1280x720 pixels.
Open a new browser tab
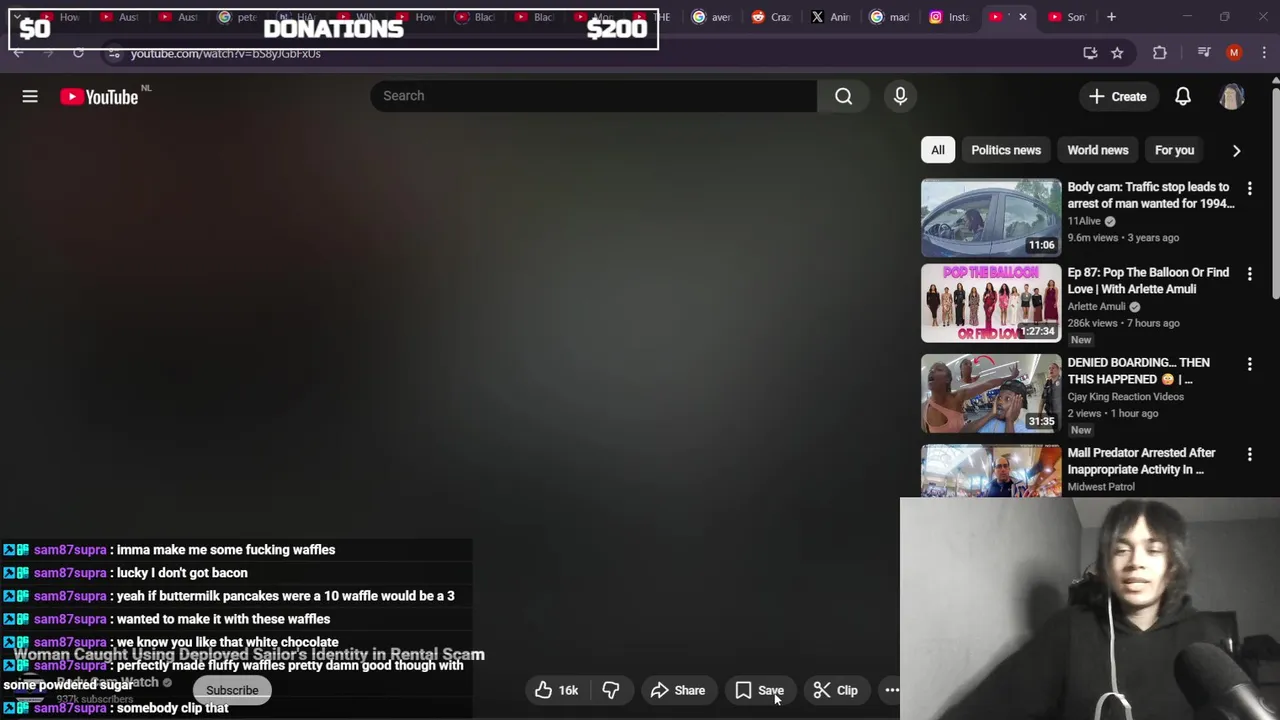[1111, 17]
